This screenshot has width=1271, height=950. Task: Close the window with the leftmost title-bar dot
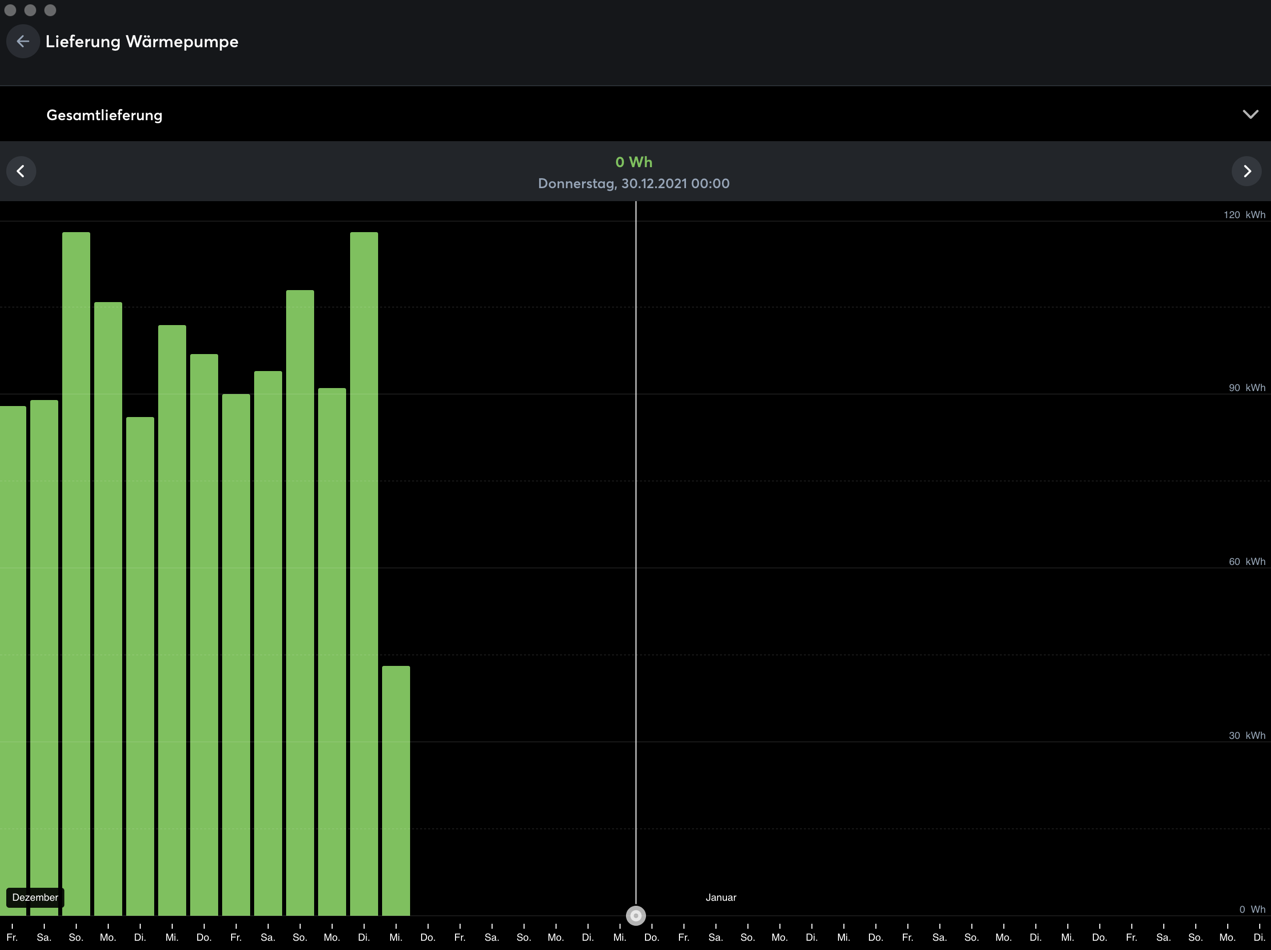[10, 10]
